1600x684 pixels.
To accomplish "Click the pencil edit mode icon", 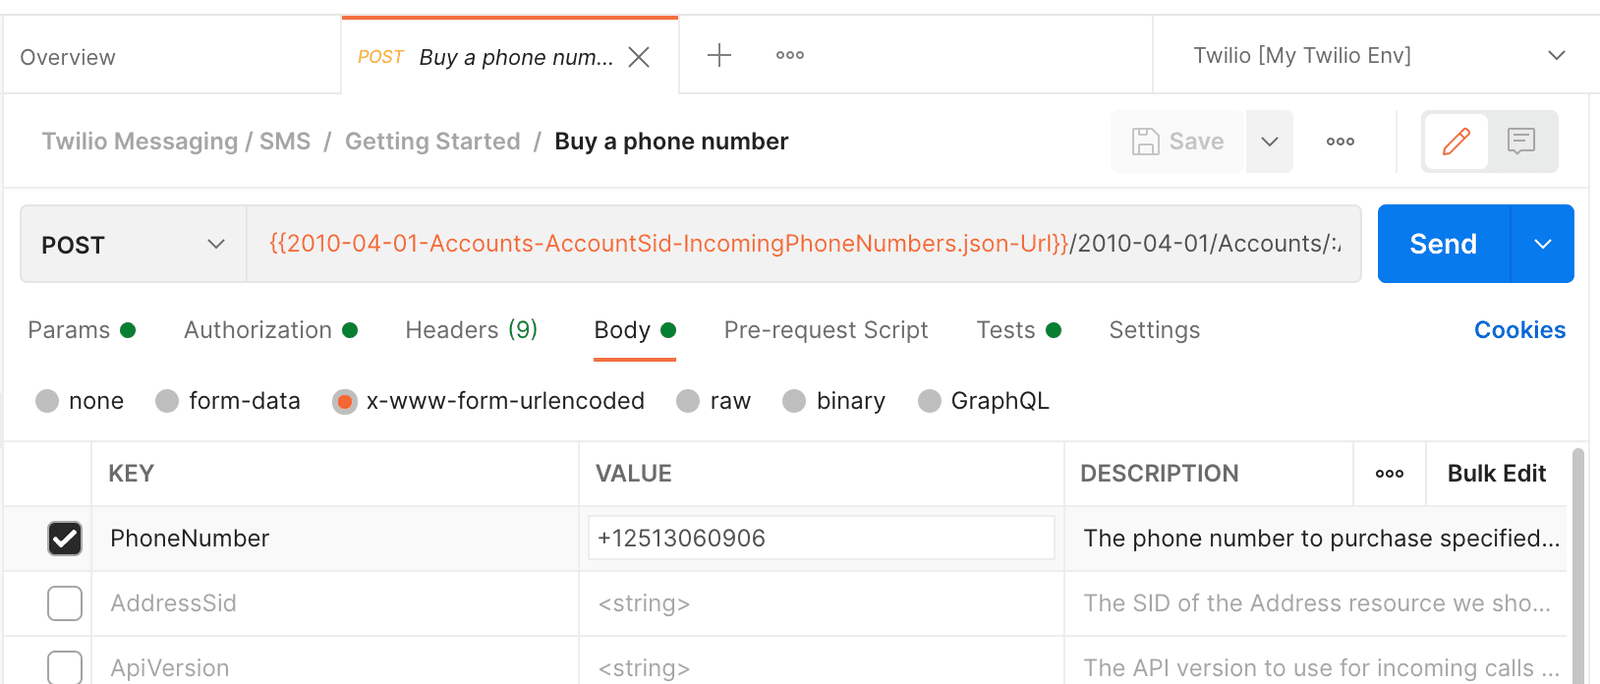I will click(x=1456, y=141).
